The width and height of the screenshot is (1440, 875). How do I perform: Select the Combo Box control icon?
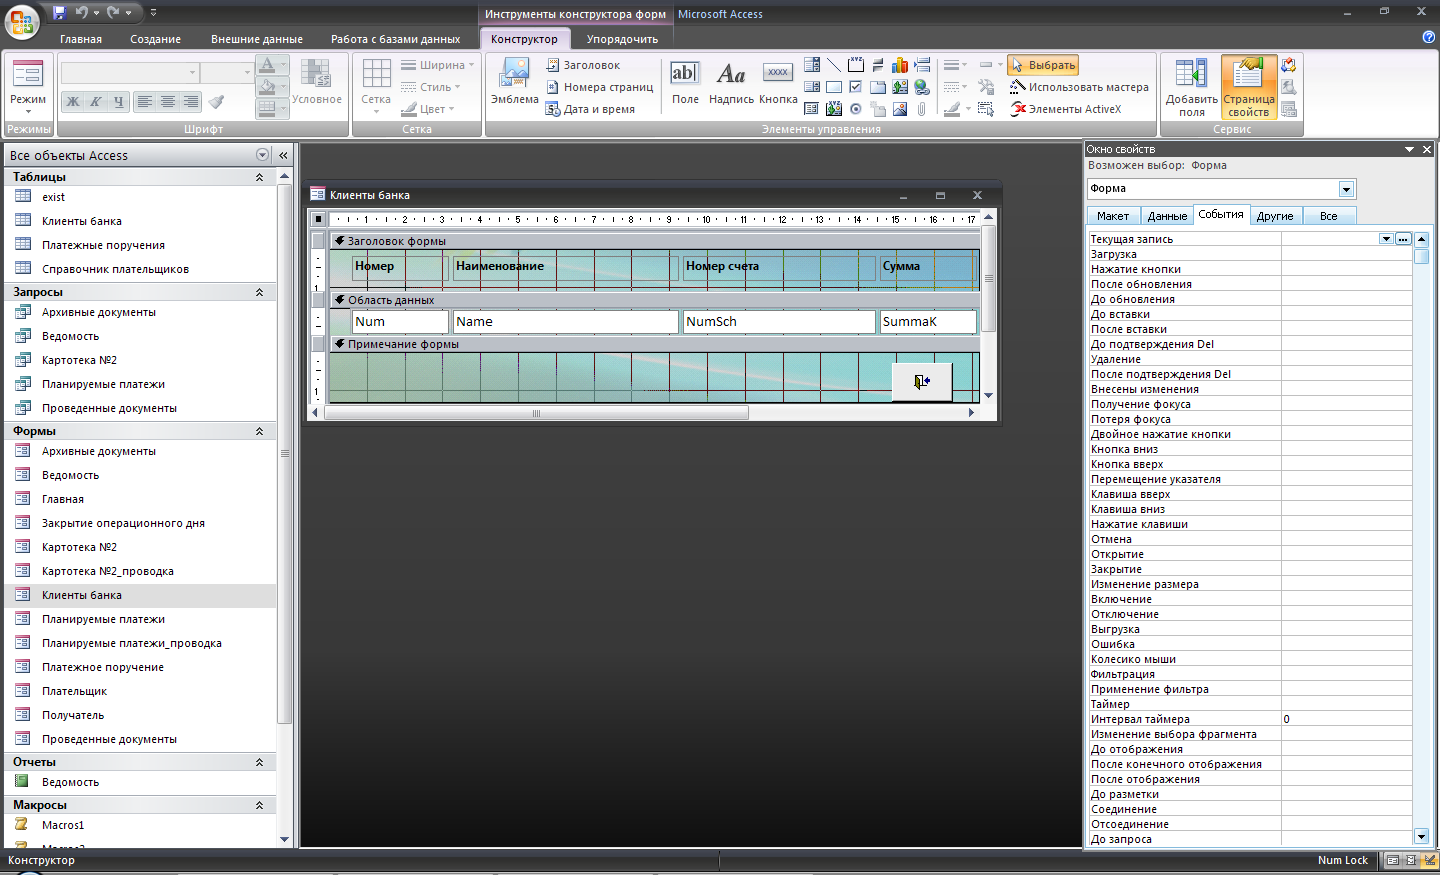812,65
